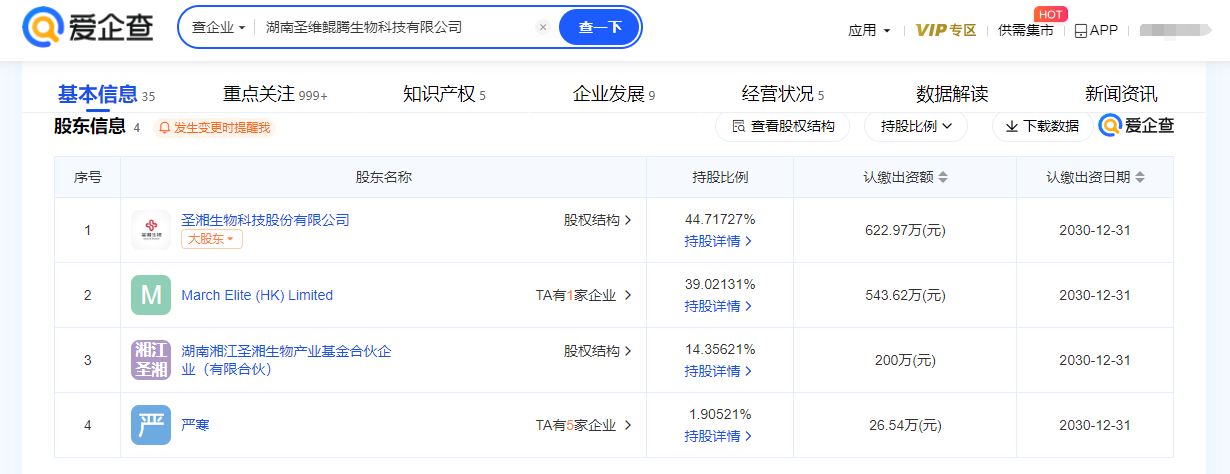Click the blurred user account area

(1175, 30)
